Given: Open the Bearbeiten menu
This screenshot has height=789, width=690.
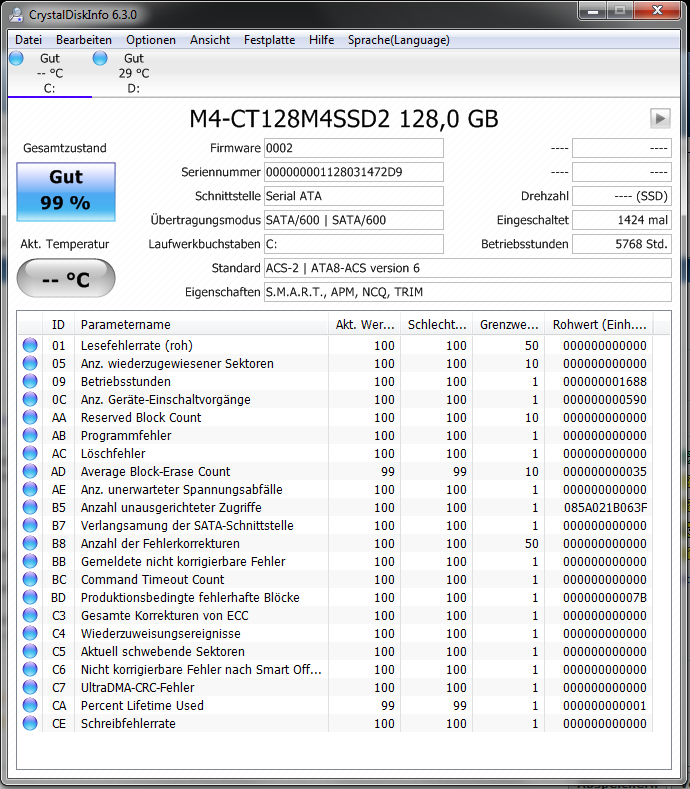Looking at the screenshot, I should click(84, 40).
